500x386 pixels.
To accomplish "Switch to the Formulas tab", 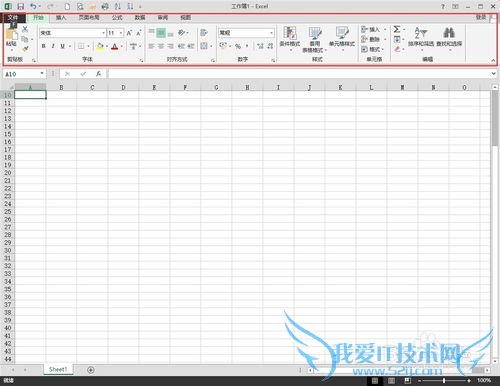I will coord(117,18).
